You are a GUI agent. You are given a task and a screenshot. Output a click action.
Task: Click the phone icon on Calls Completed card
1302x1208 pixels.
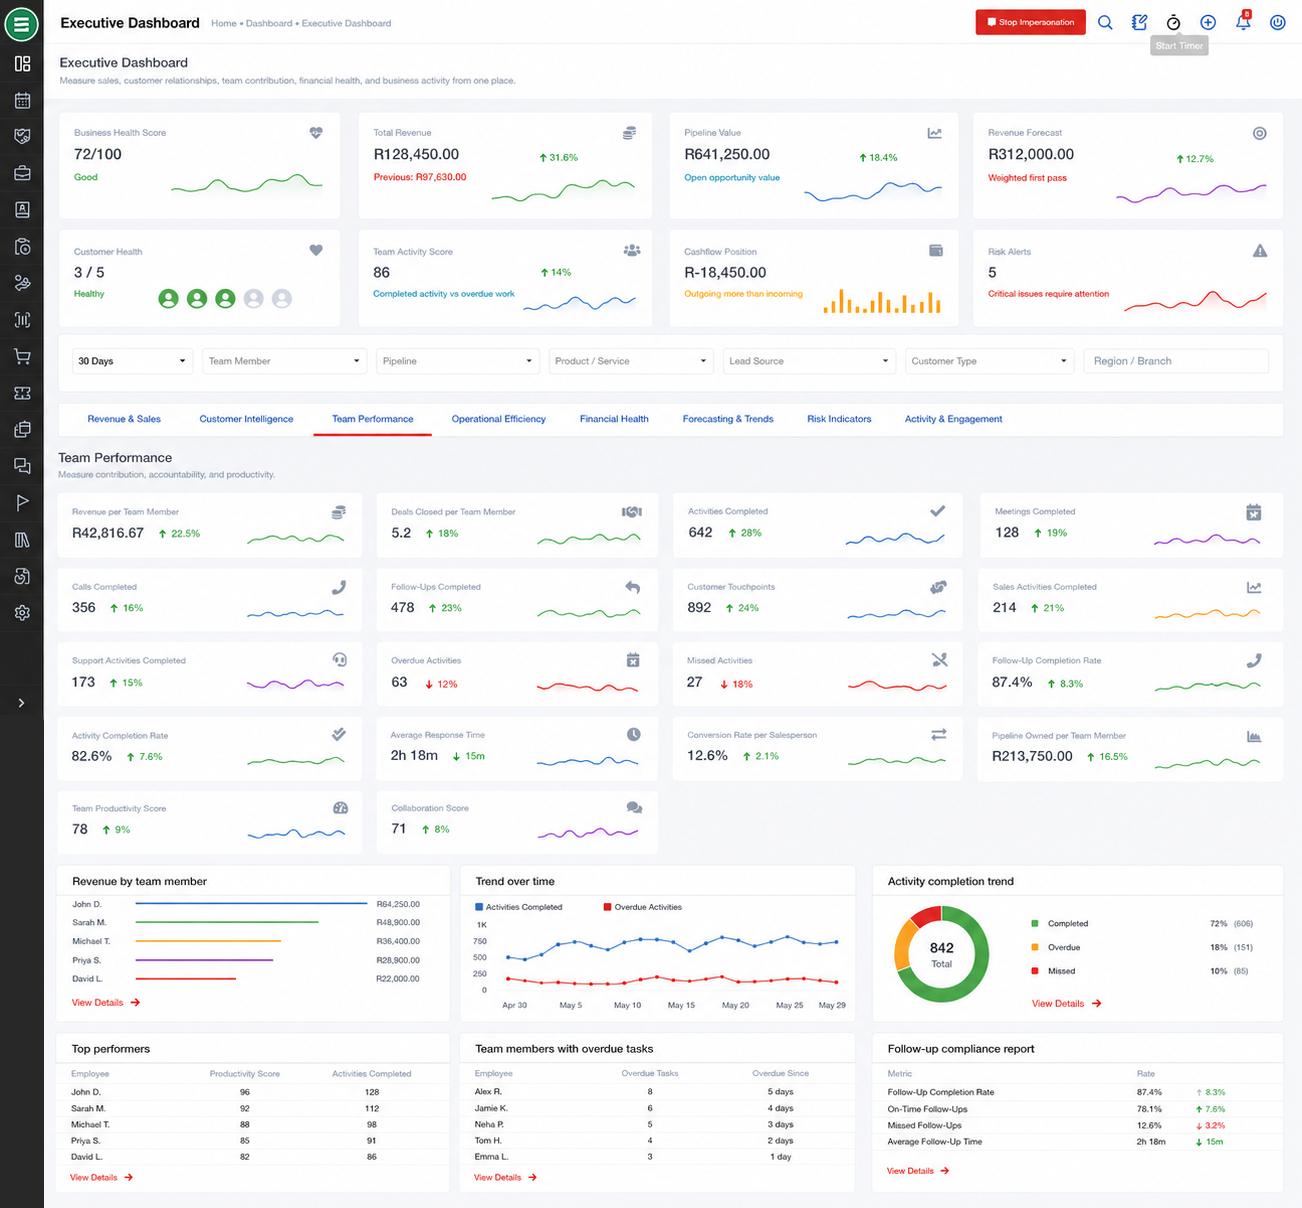339,587
